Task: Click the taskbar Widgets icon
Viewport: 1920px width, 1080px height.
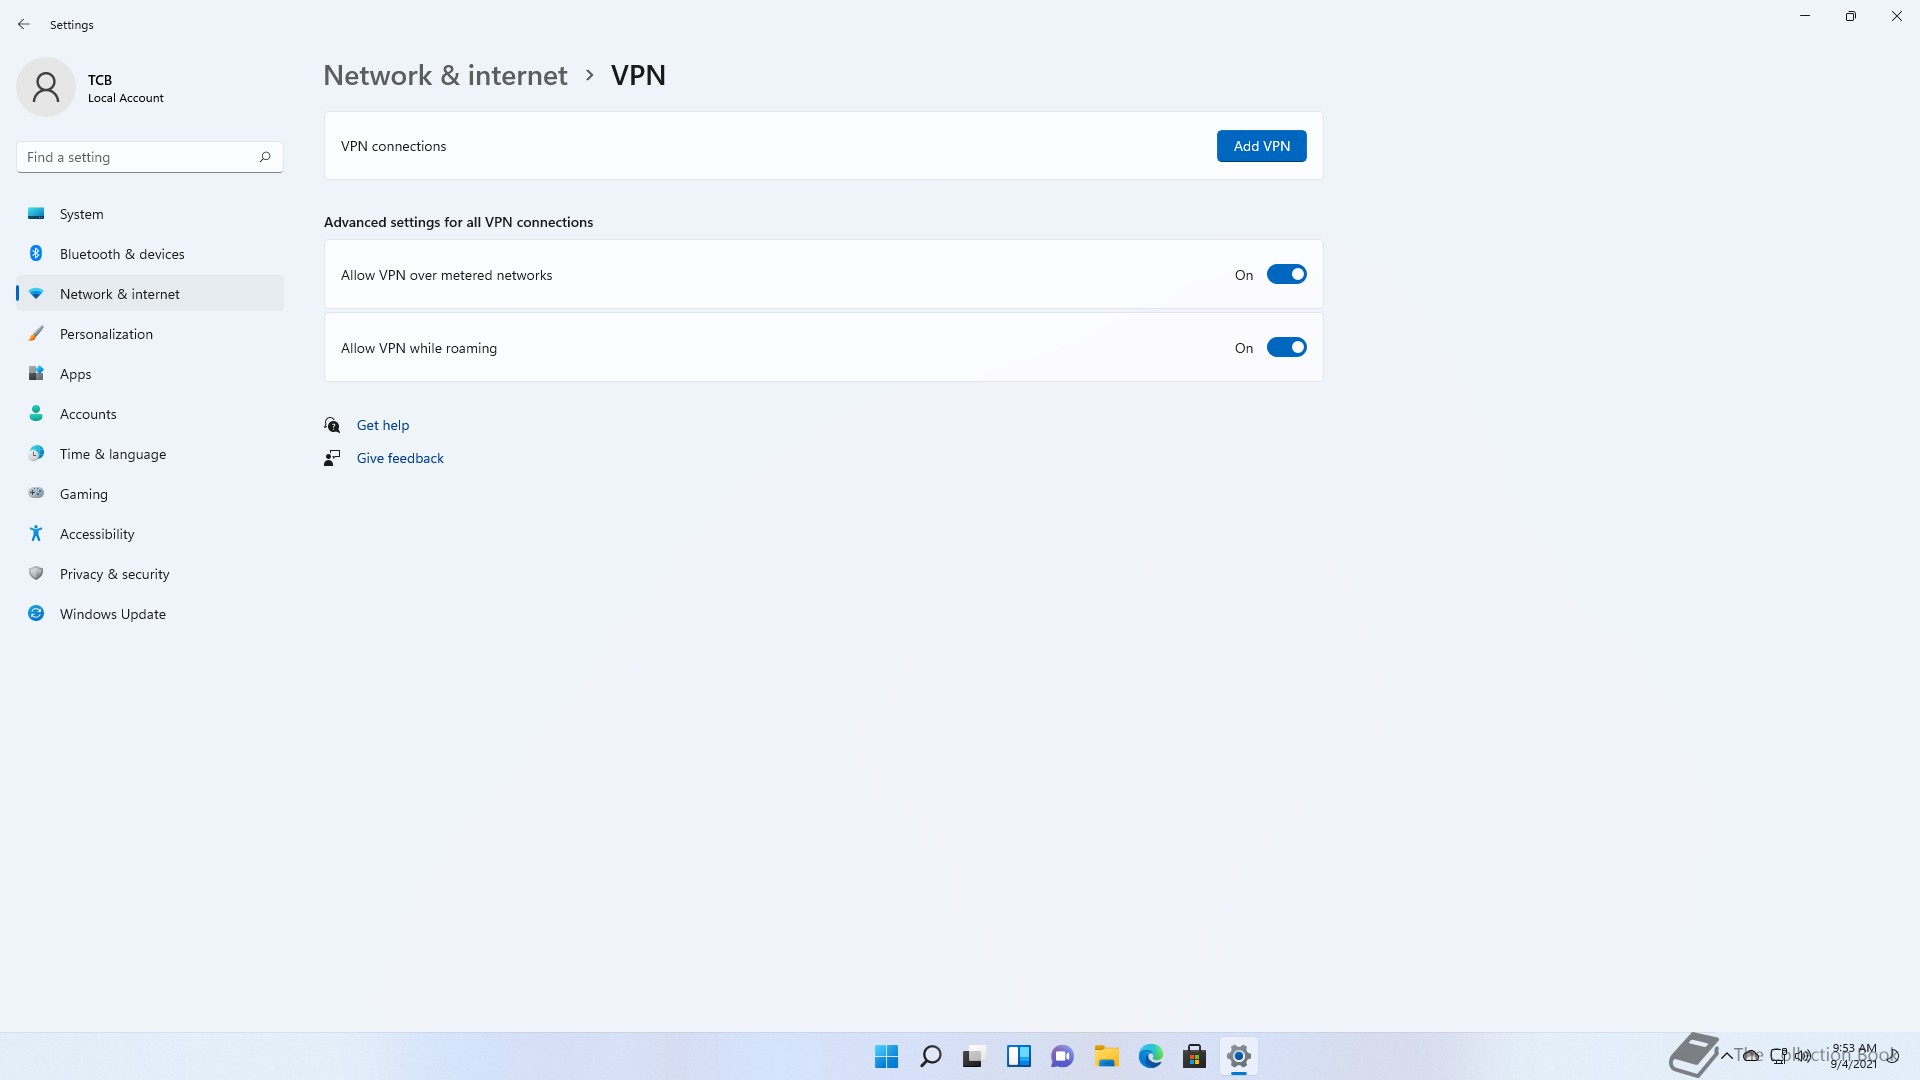Action: click(1018, 1056)
